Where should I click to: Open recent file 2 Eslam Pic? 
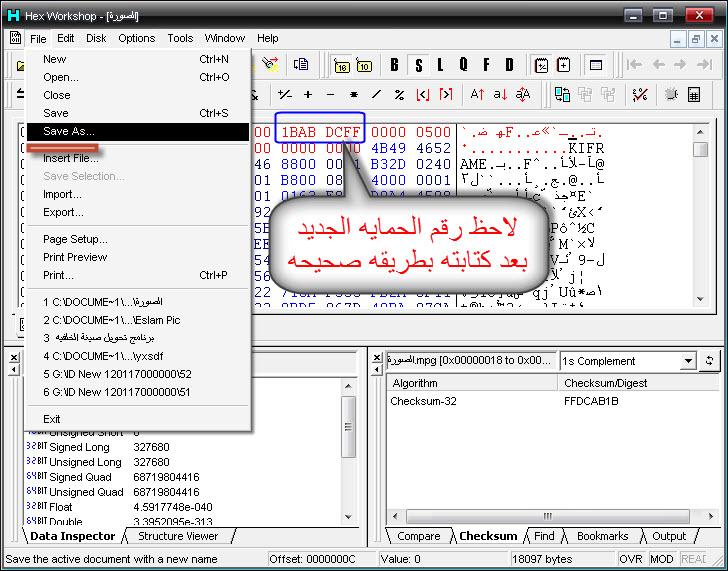coord(138,320)
